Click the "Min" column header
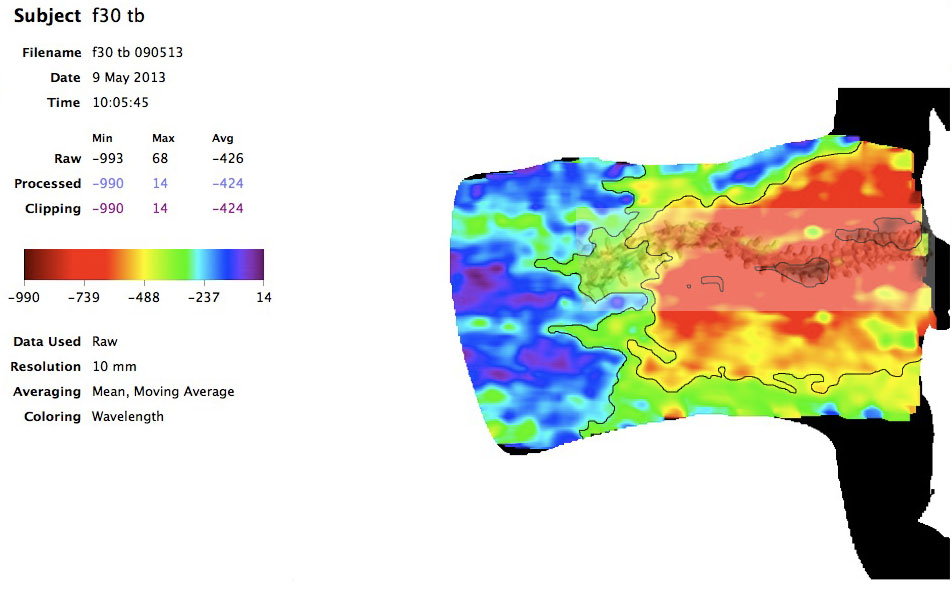The image size is (952, 593). pyautogui.click(x=102, y=138)
